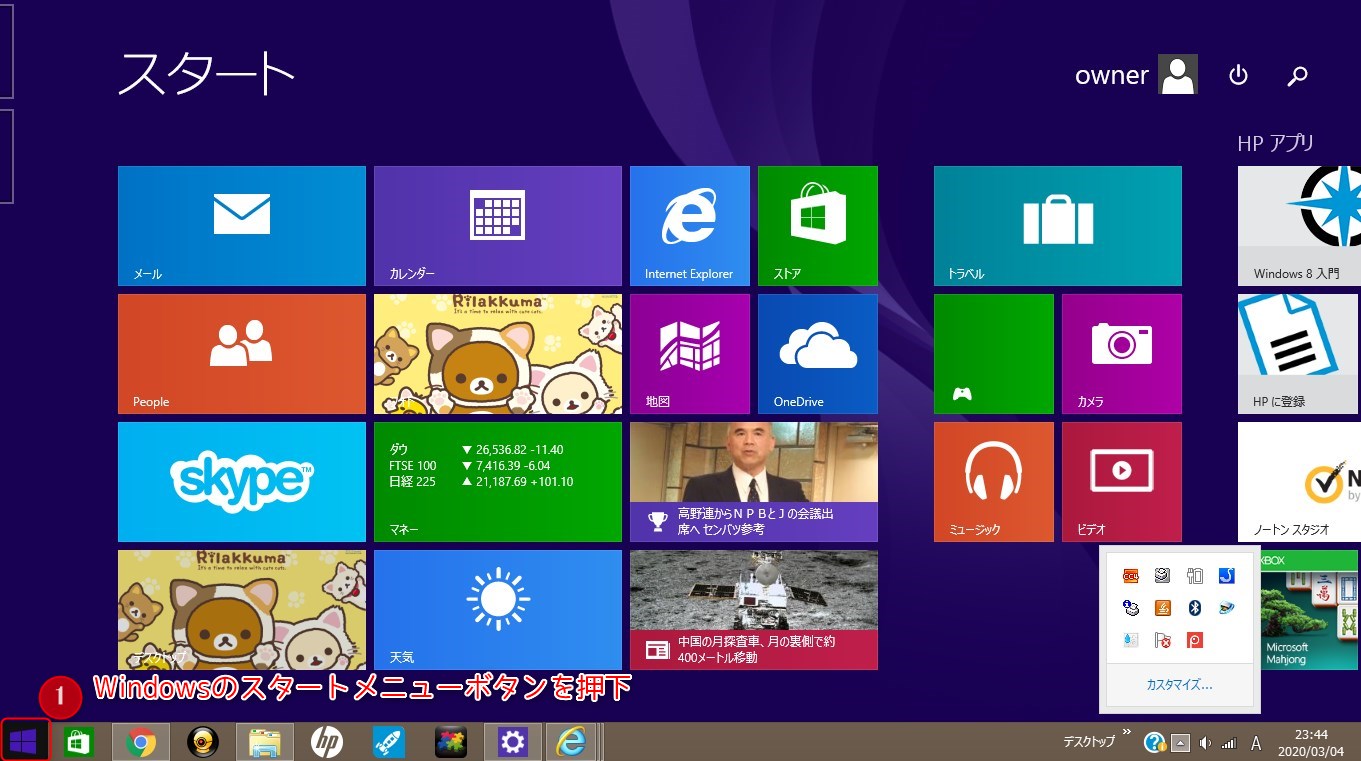Click the blue hook-shaped icon in tray popup
Screen dimensions: 1361x761
[1226, 576]
